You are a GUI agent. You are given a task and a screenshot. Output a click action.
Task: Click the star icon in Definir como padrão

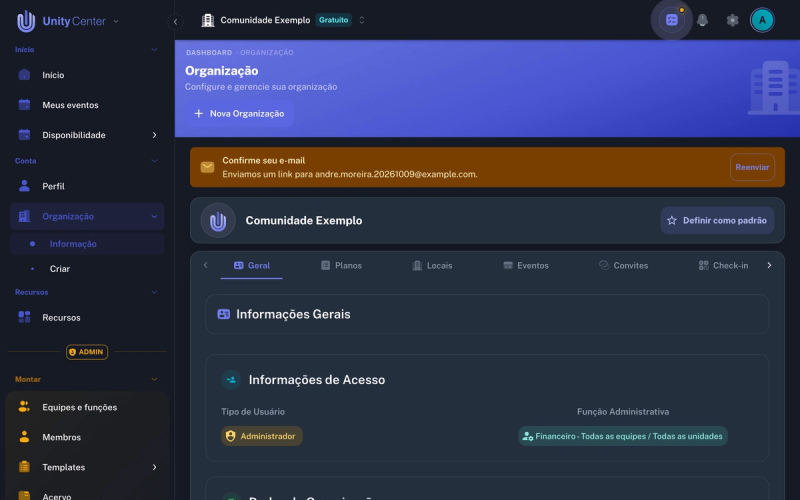point(672,220)
